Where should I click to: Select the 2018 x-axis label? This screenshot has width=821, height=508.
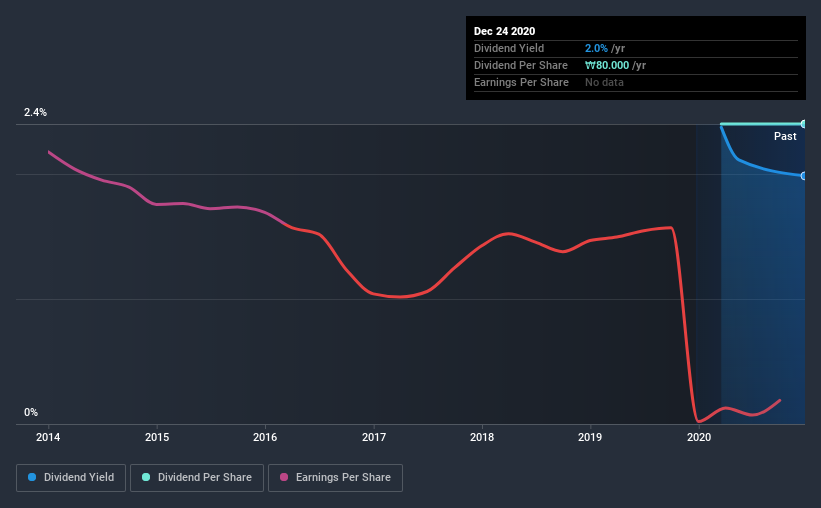482,437
